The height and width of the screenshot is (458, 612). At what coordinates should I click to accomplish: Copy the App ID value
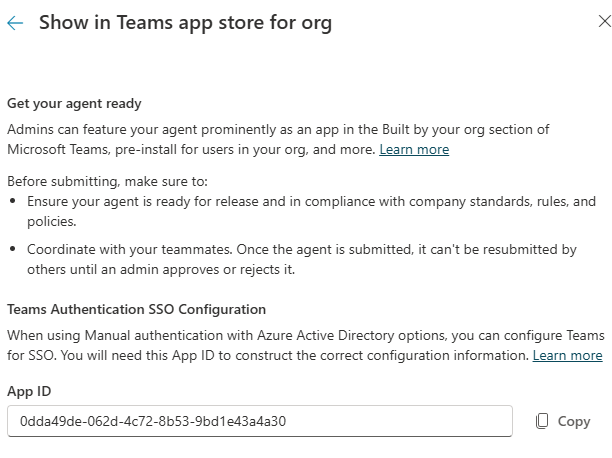[x=563, y=421]
